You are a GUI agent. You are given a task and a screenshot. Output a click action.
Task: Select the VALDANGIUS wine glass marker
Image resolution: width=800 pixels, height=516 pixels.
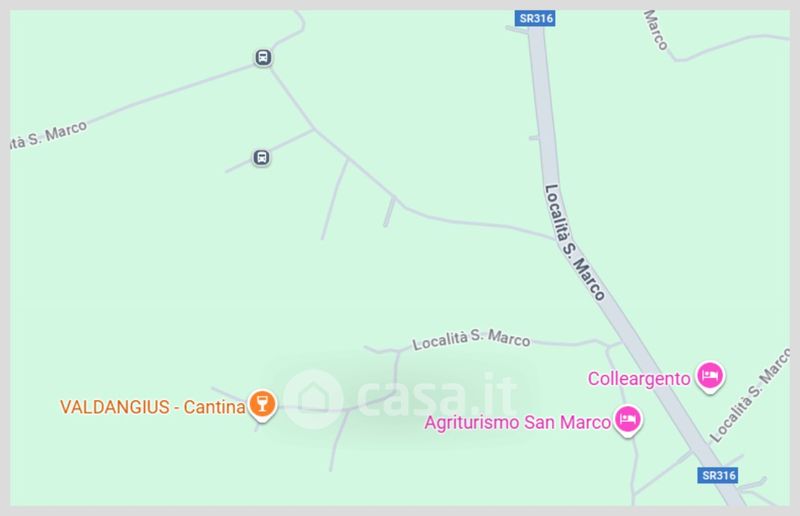[x=262, y=405]
